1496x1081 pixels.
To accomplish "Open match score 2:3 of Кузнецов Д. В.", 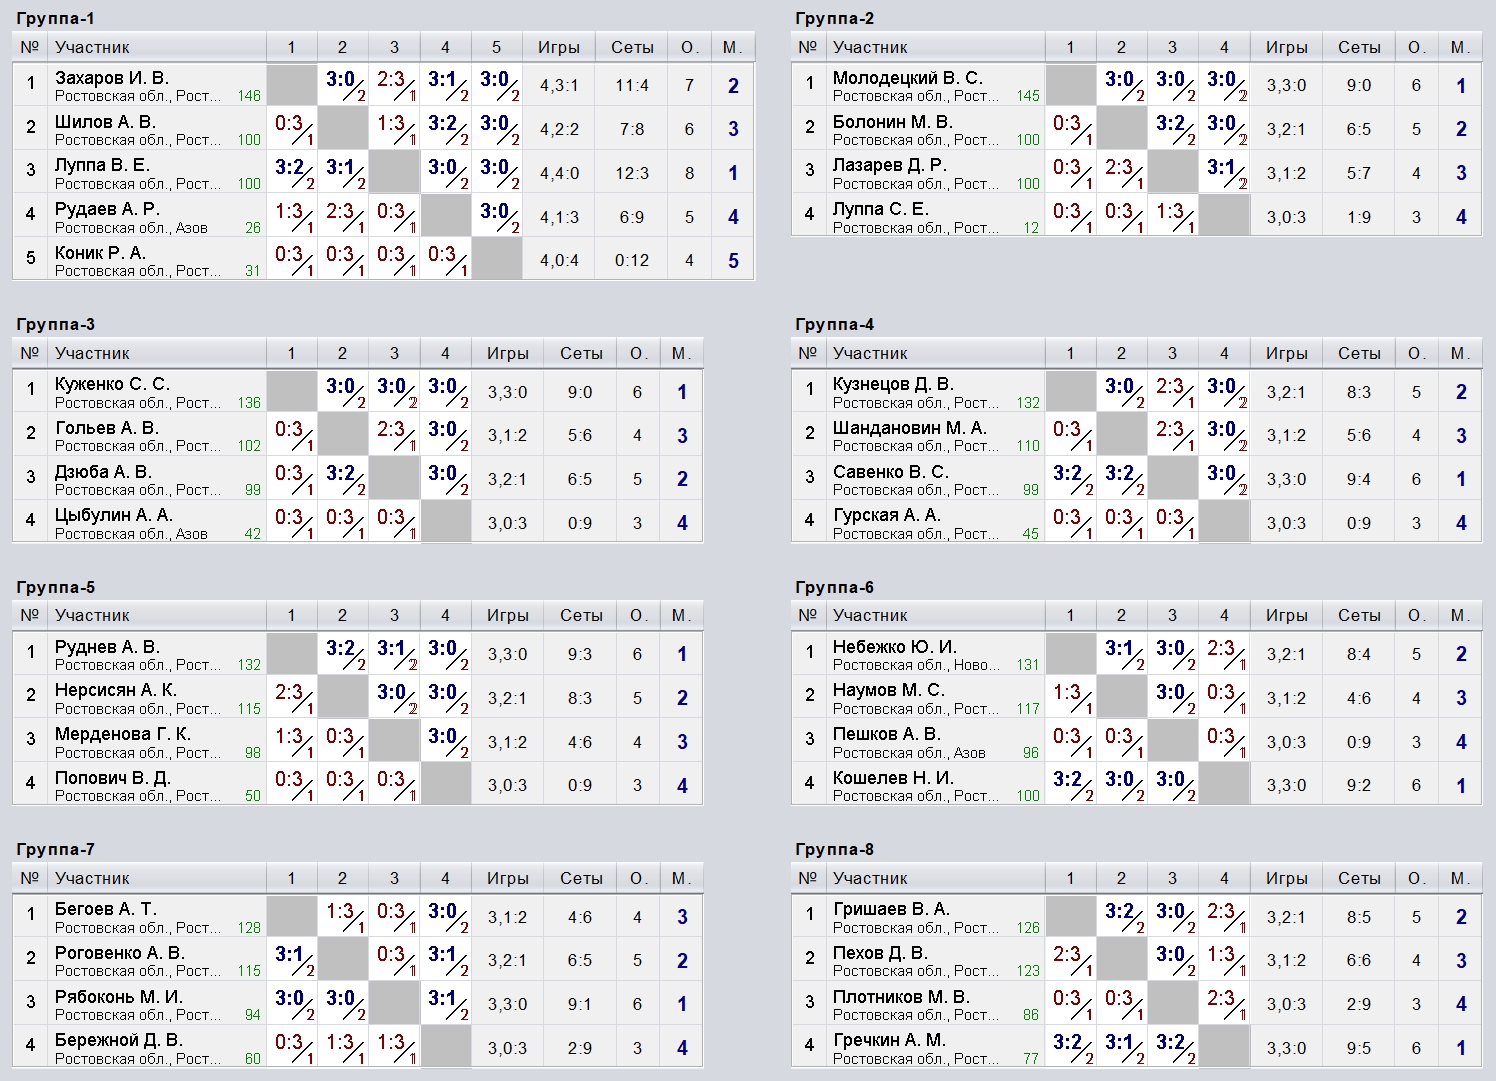I will 1172,392.
